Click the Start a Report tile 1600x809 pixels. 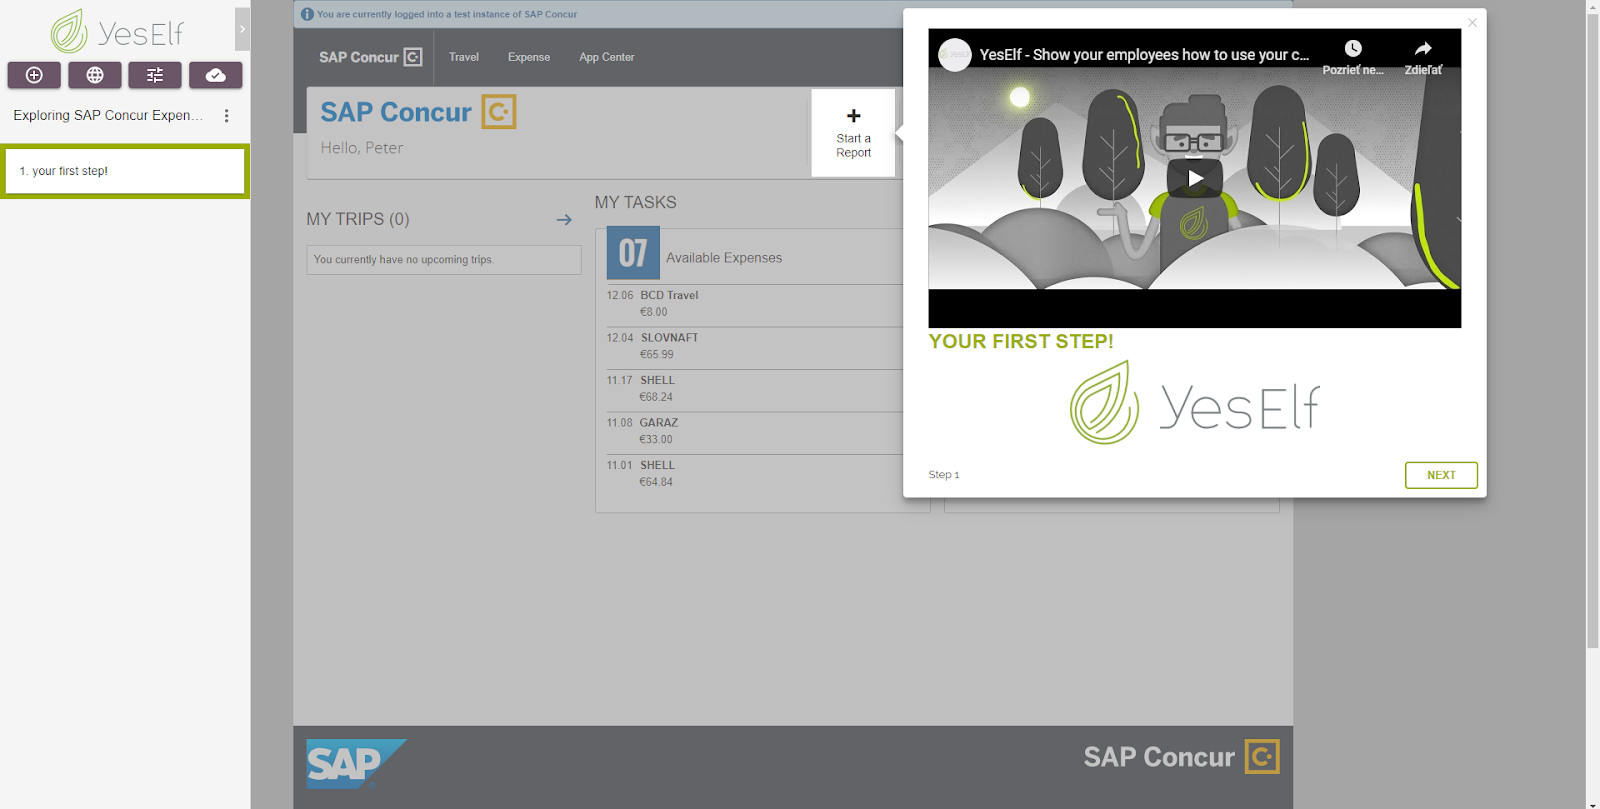(853, 133)
